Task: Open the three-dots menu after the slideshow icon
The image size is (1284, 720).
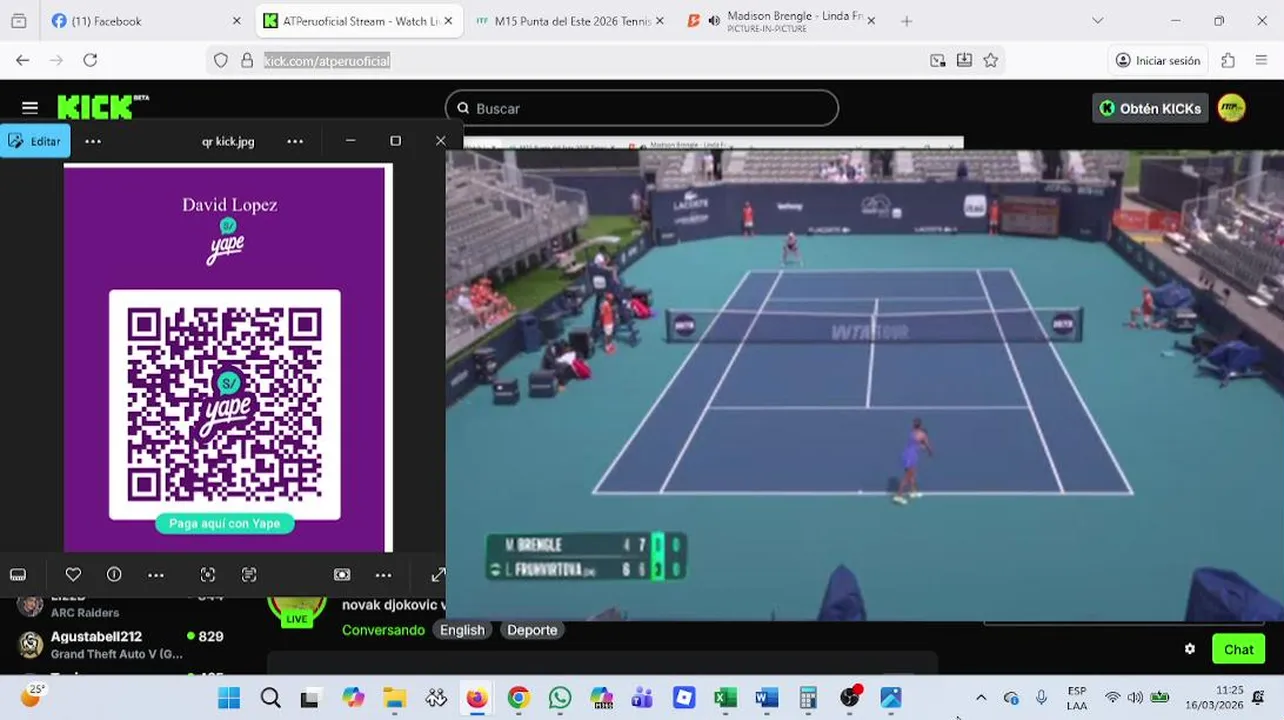Action: pyautogui.click(x=384, y=575)
